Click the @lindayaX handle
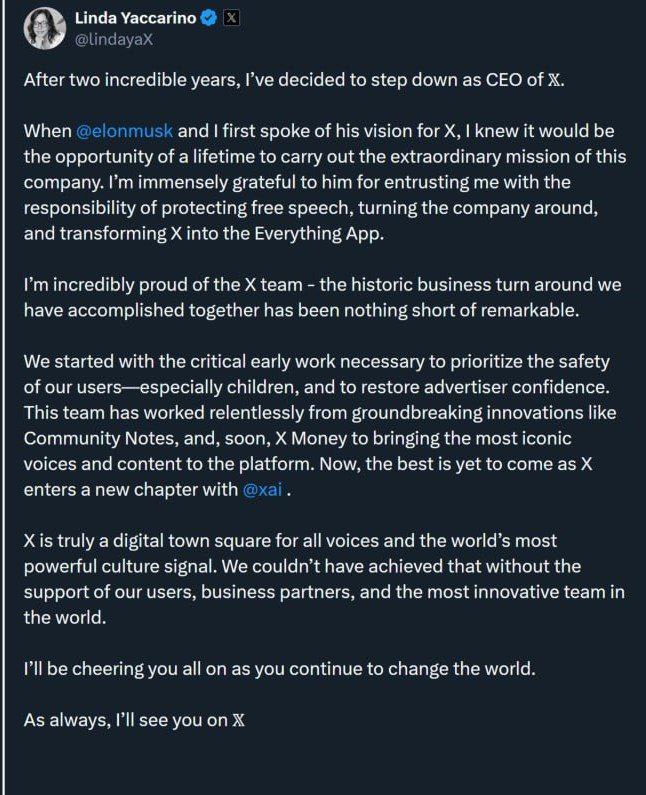646x795 pixels. [x=114, y=39]
